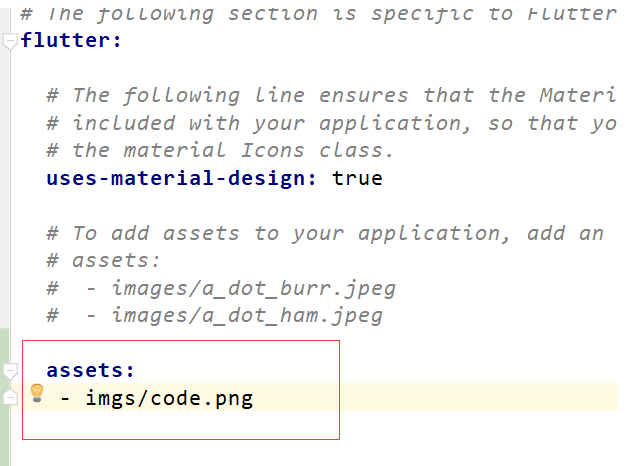Click the 'true' value after uses-material-design
This screenshot has width=638, height=466.
[357, 178]
